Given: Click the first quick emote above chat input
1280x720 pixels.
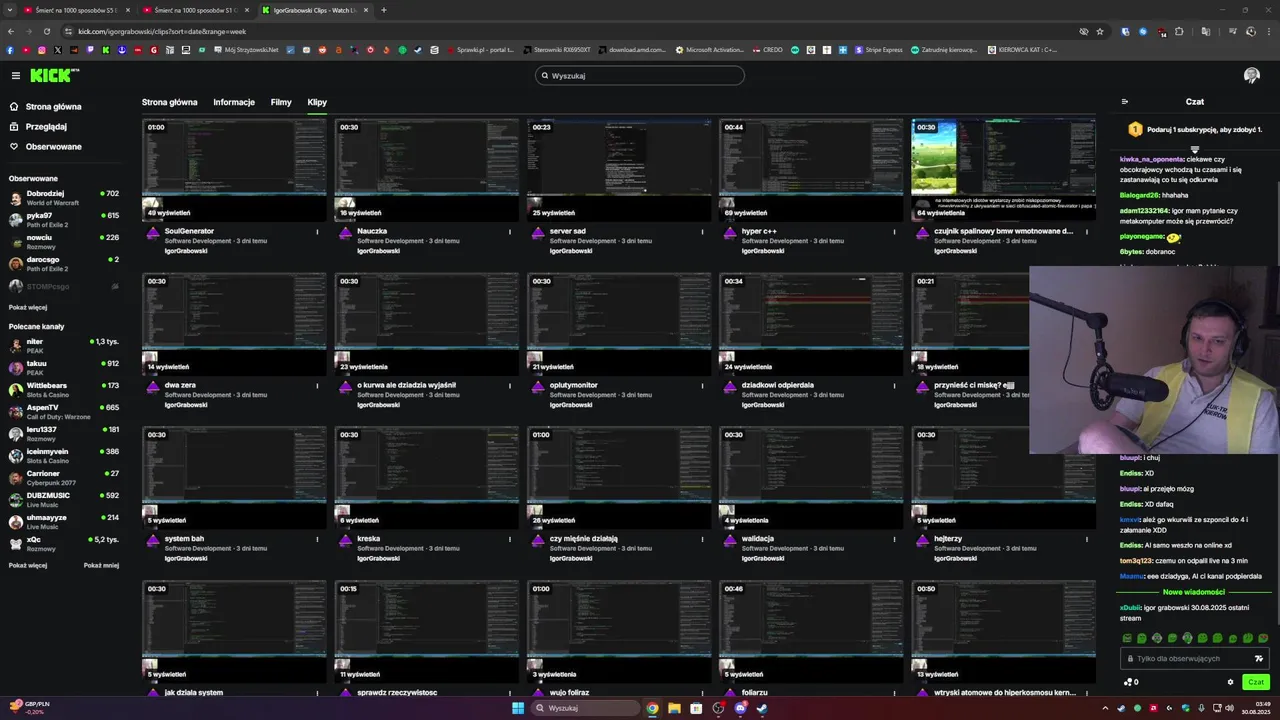Looking at the screenshot, I should [x=1127, y=638].
